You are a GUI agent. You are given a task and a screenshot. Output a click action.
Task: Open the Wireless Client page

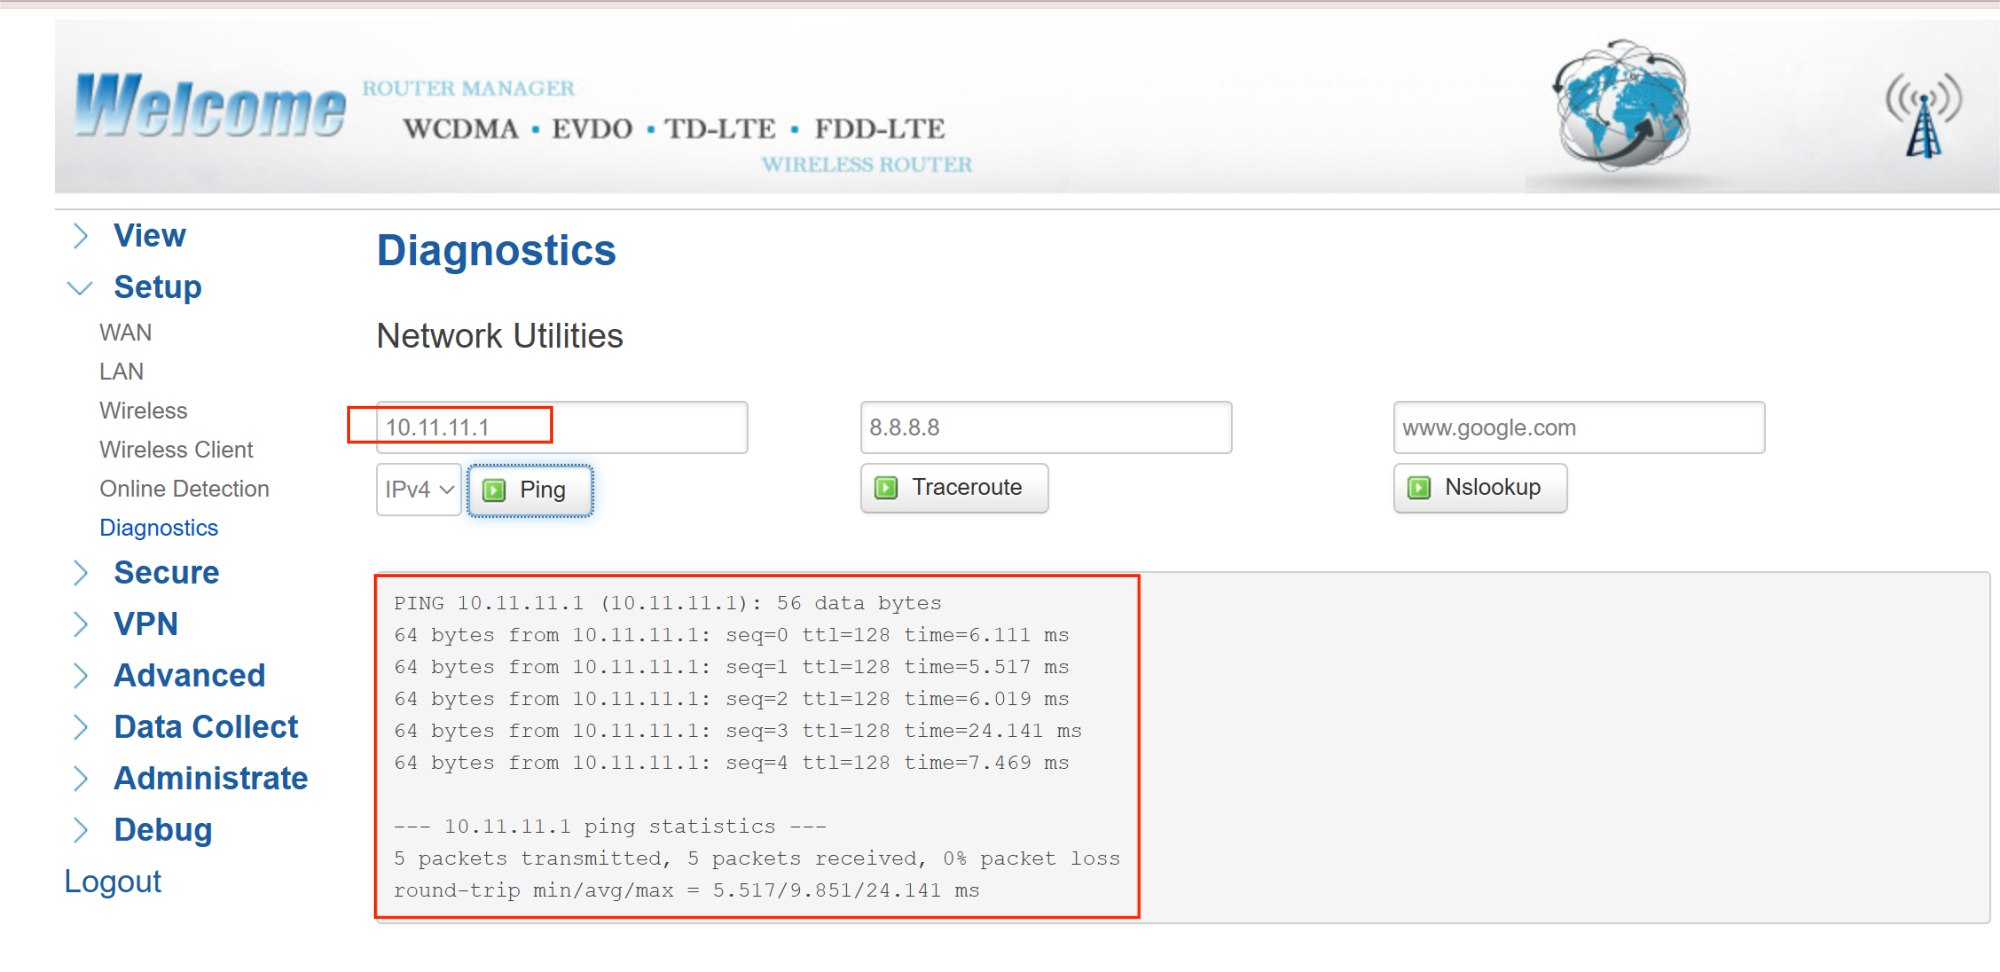coord(176,450)
